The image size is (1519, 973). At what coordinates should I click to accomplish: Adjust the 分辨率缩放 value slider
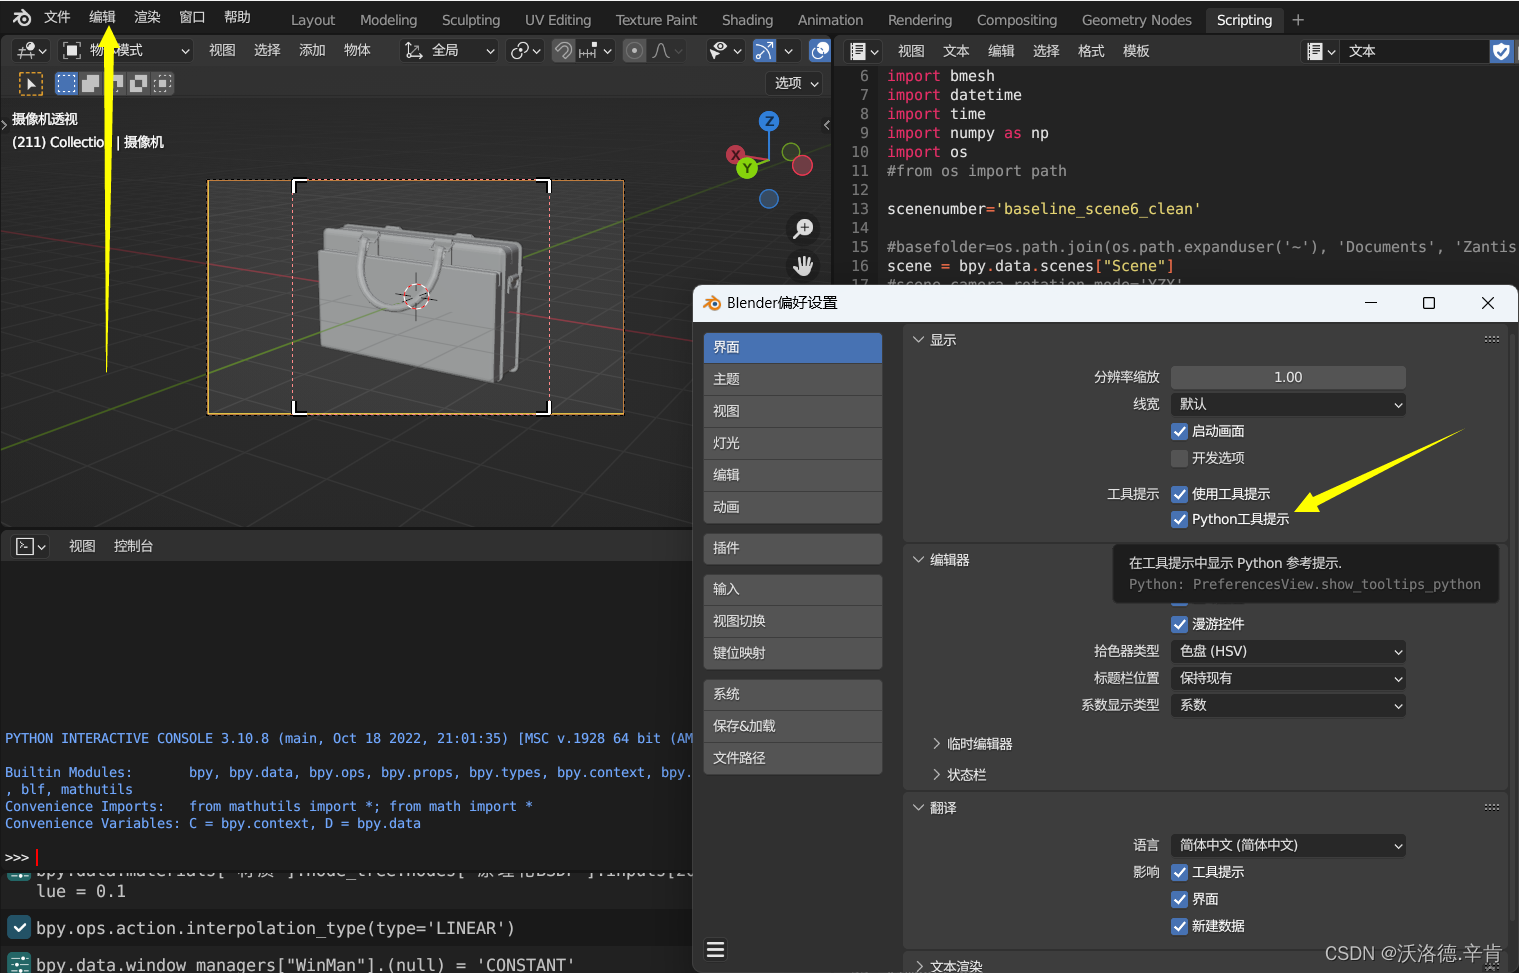[x=1287, y=377]
